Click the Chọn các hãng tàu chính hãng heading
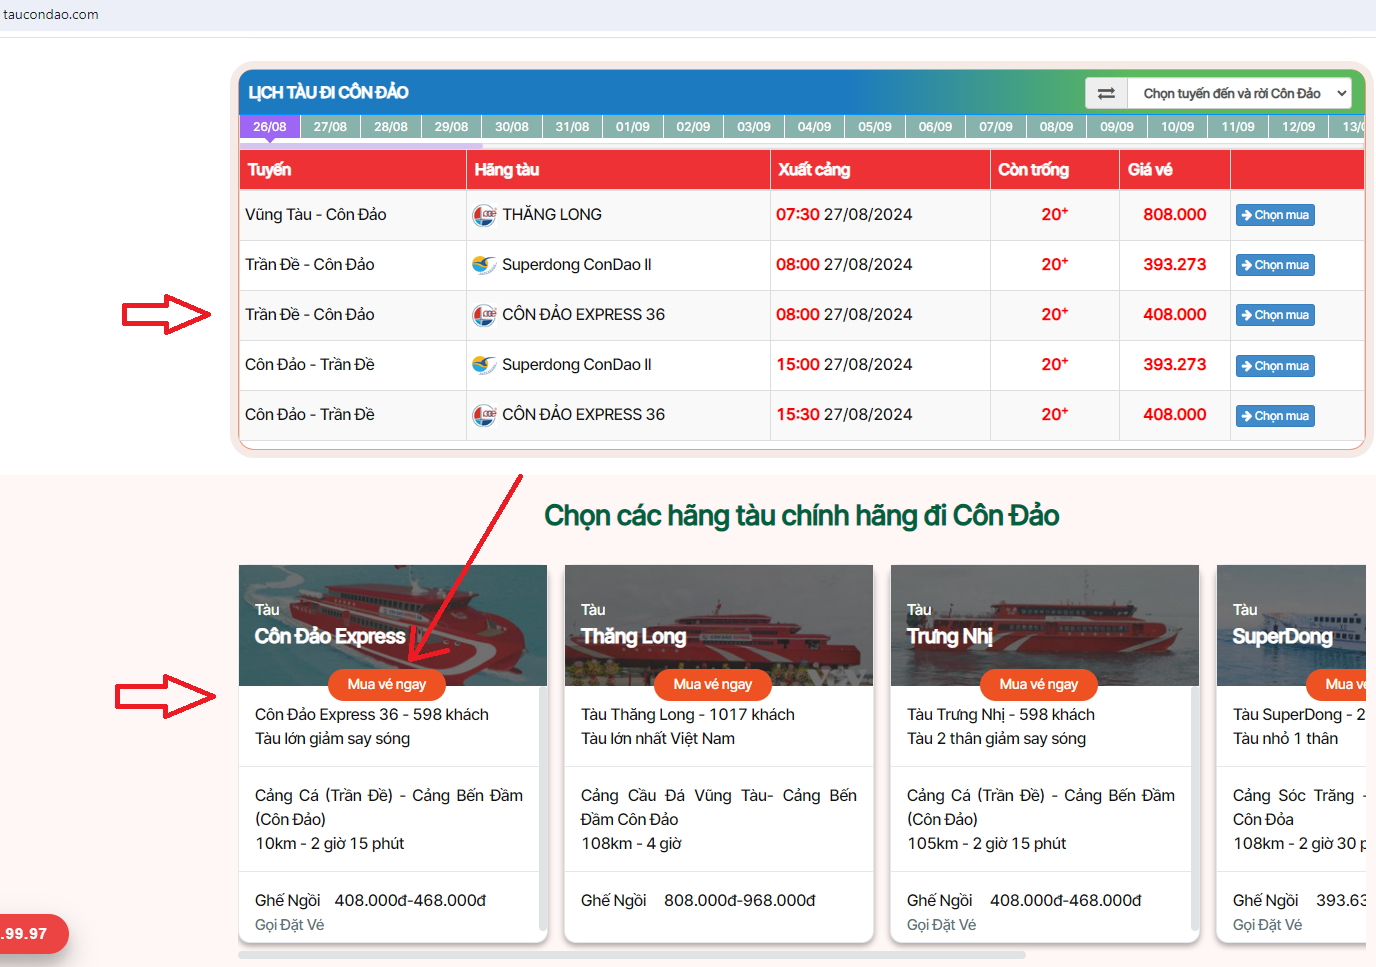This screenshot has width=1376, height=967. tap(801, 515)
